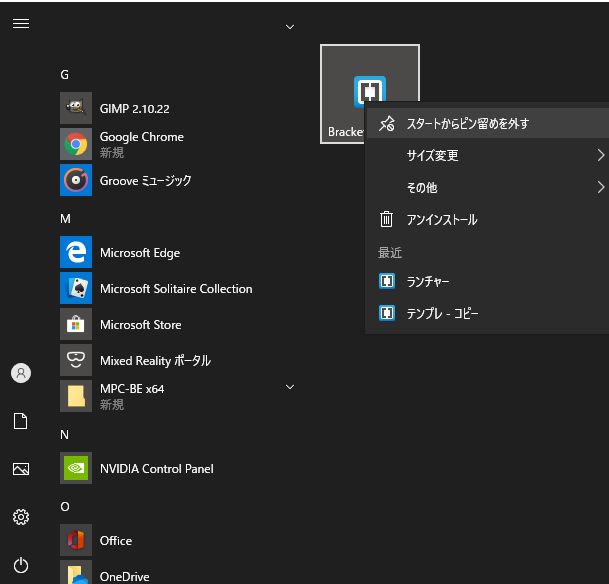Viewport: 609px width, 584px height.
Task: Click the N section letter header
Action: tap(64, 435)
